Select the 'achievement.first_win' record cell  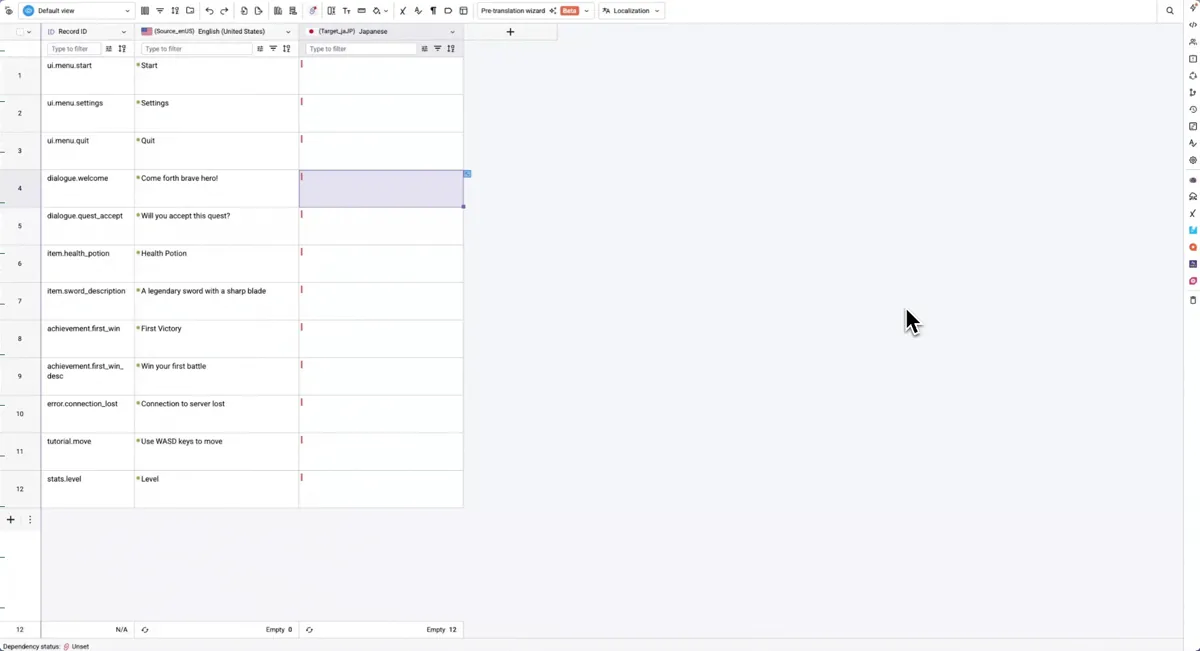pos(88,339)
